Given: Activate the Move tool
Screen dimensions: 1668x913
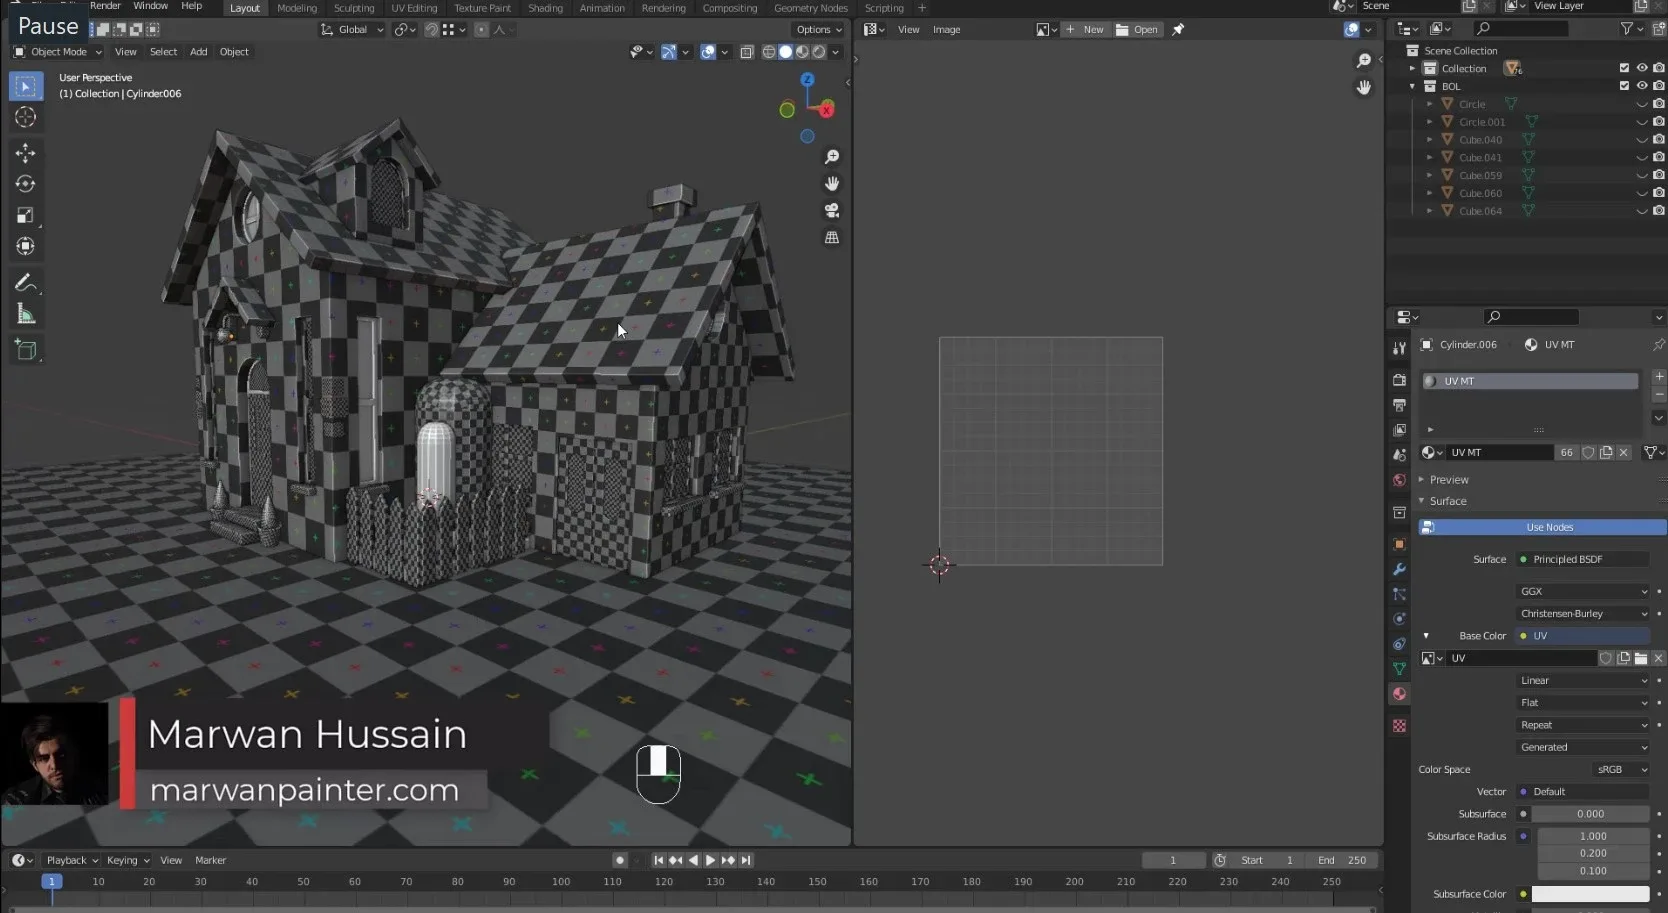Looking at the screenshot, I should coord(26,153).
